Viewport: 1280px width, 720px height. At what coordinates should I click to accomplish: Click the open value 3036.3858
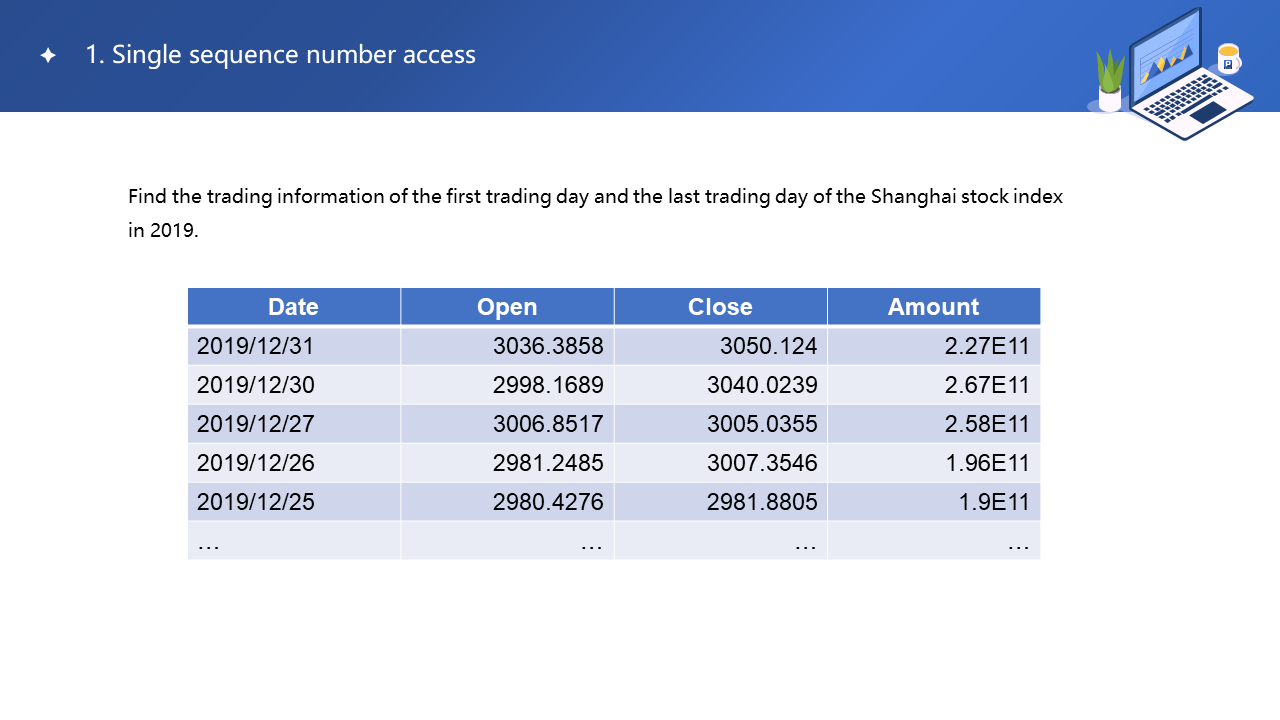point(548,346)
